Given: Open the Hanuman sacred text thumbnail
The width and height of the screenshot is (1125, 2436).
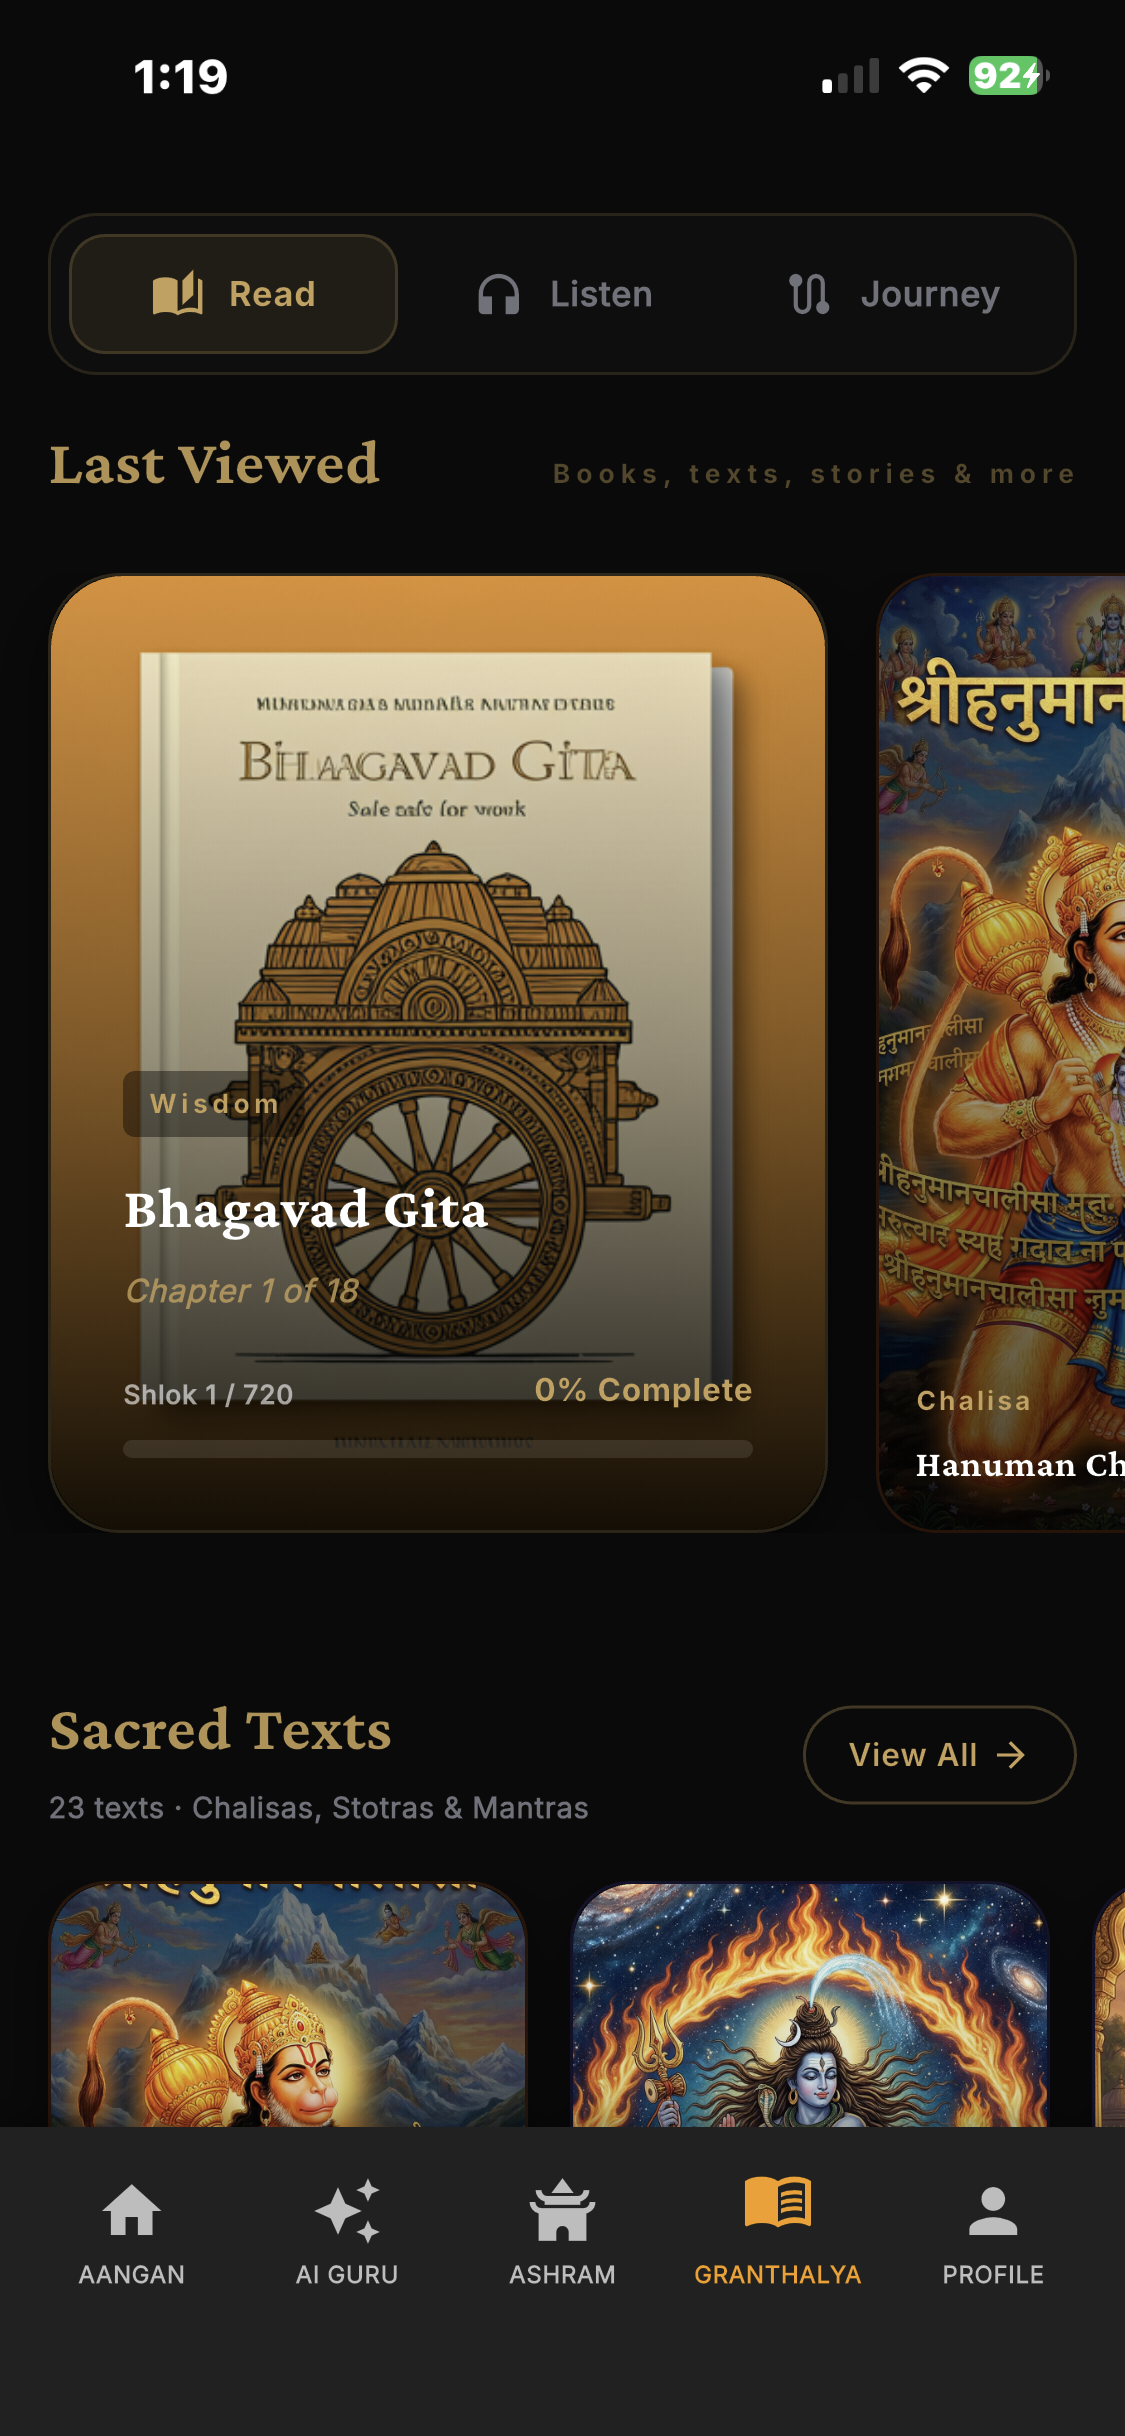Looking at the screenshot, I should point(288,2004).
